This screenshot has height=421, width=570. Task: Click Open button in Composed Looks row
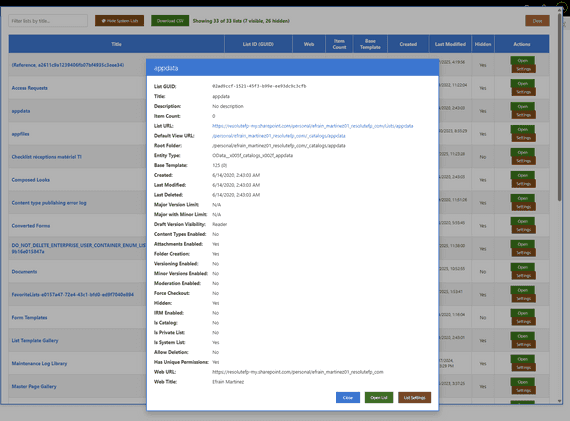[x=522, y=175]
